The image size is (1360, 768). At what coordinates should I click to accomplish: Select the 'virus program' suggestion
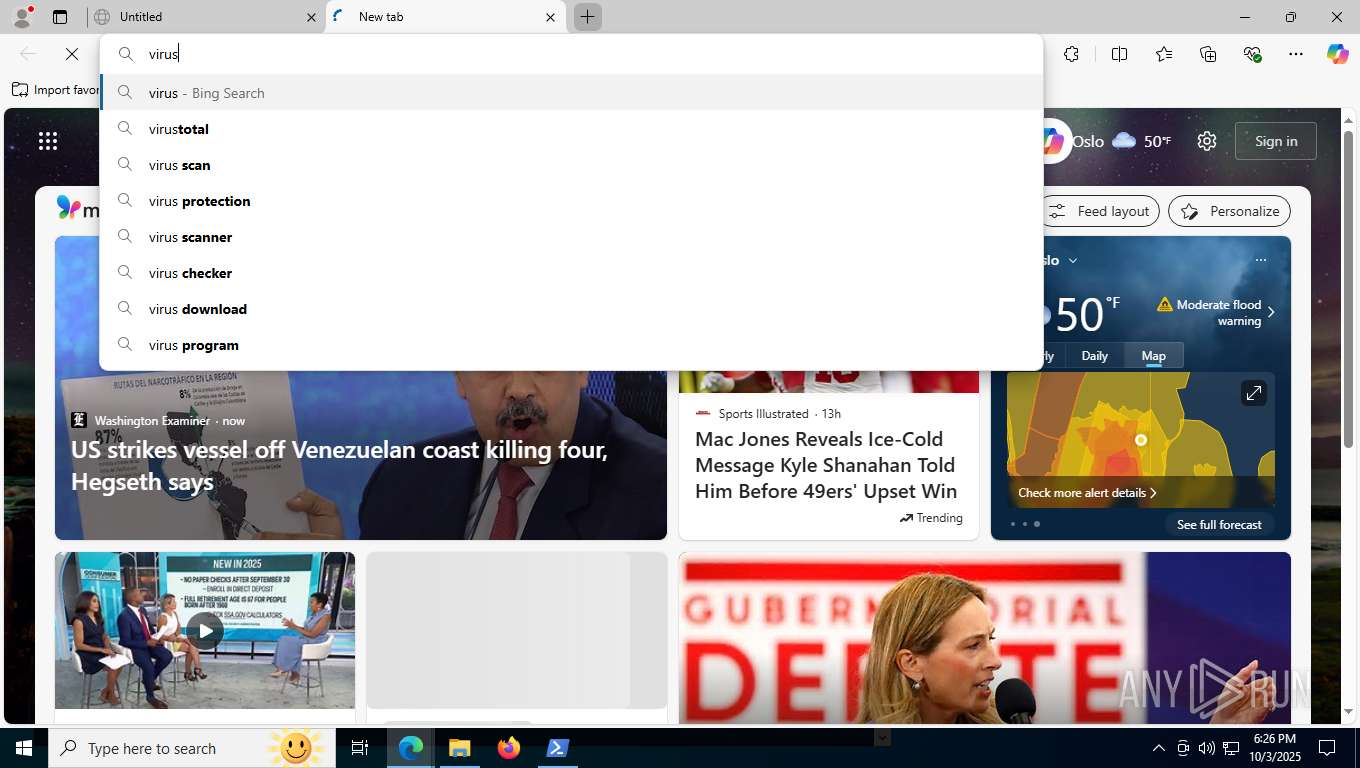pyautogui.click(x=571, y=345)
